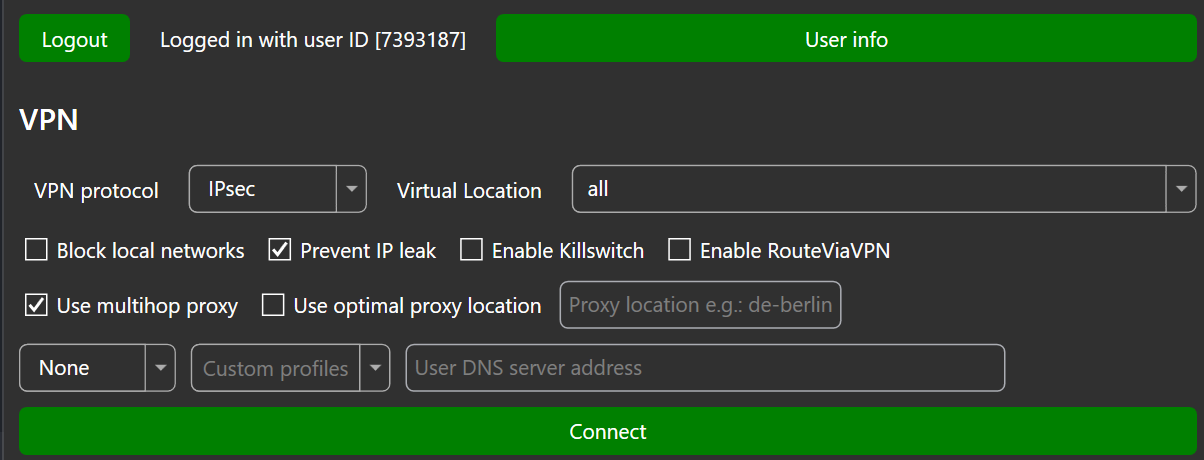The image size is (1204, 460).
Task: Focus the Proxy location input field
Action: click(700, 305)
